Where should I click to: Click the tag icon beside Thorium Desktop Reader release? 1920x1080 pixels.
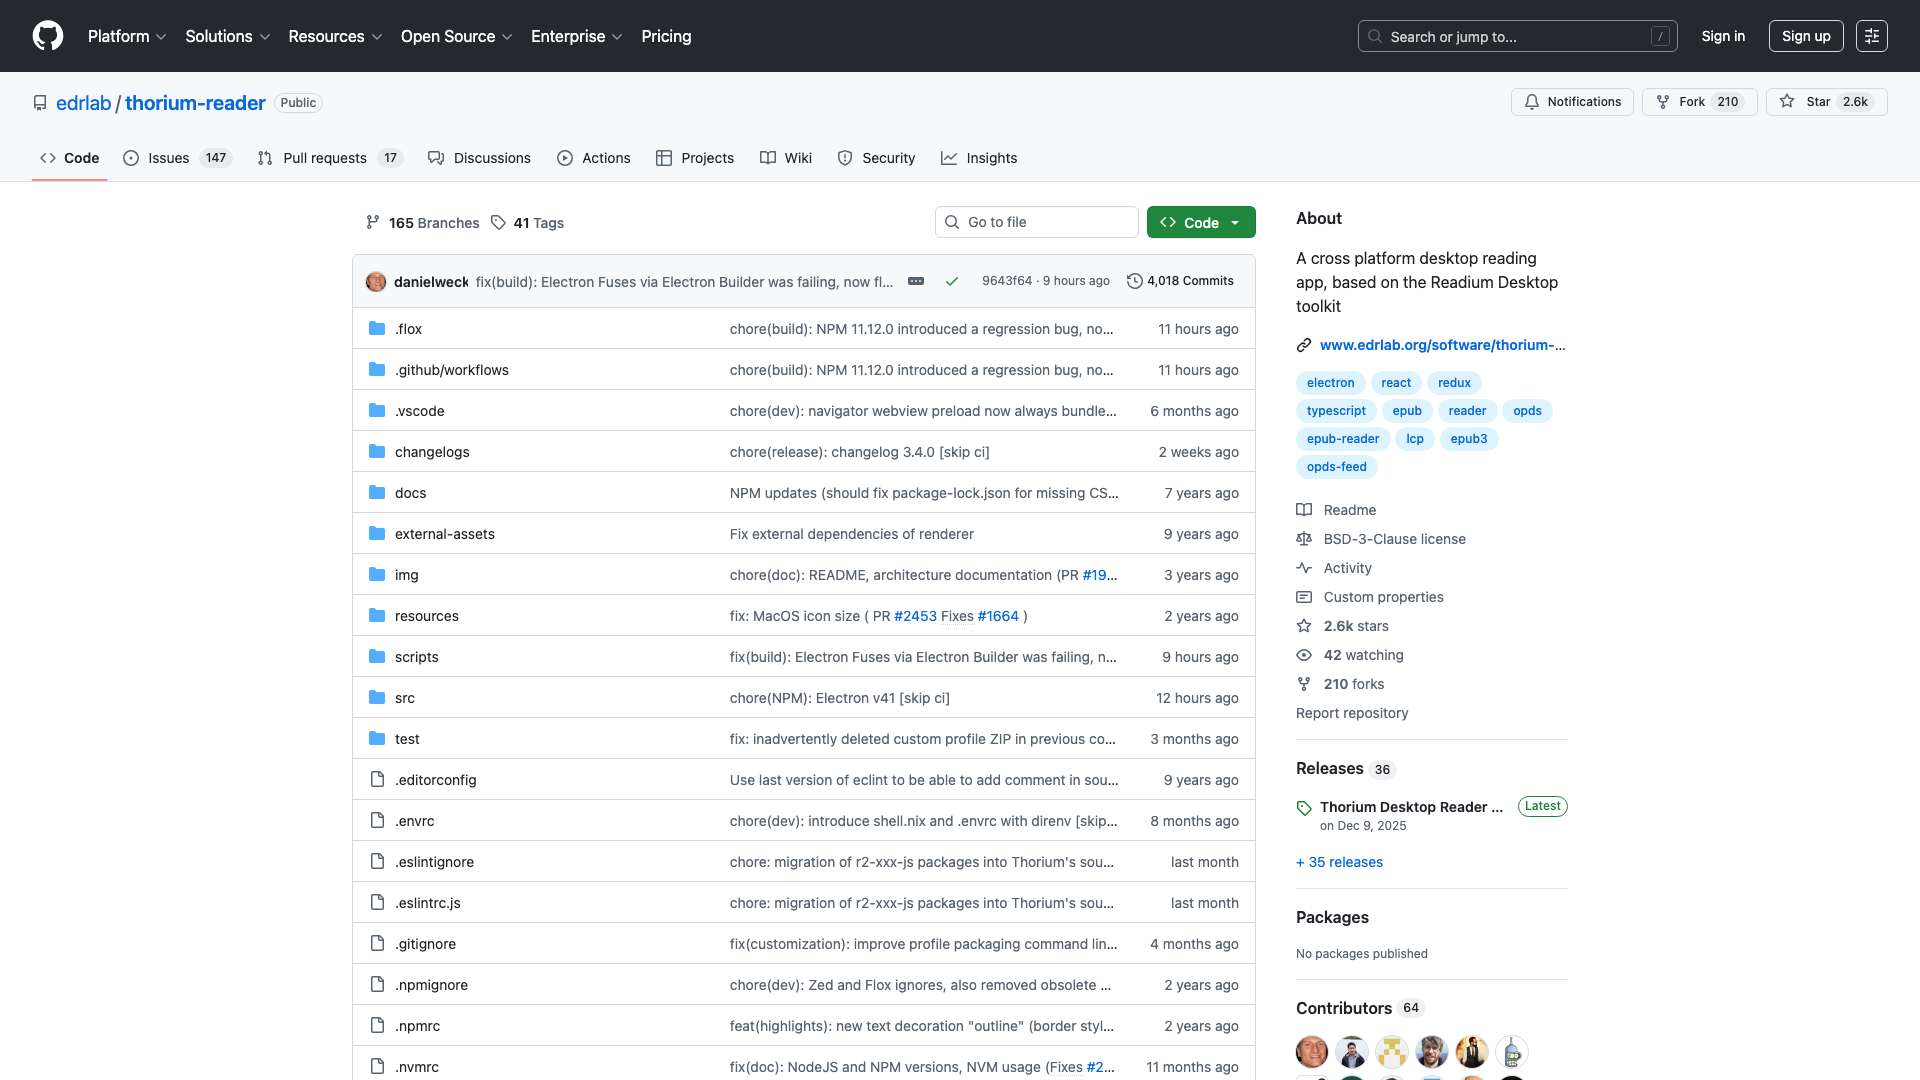(x=1304, y=808)
